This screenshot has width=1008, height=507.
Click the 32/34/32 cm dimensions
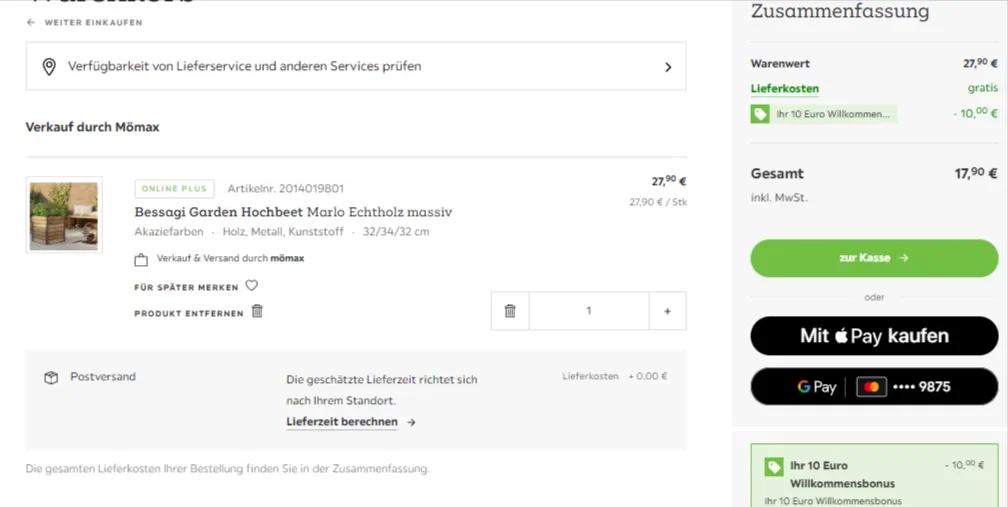(x=396, y=232)
